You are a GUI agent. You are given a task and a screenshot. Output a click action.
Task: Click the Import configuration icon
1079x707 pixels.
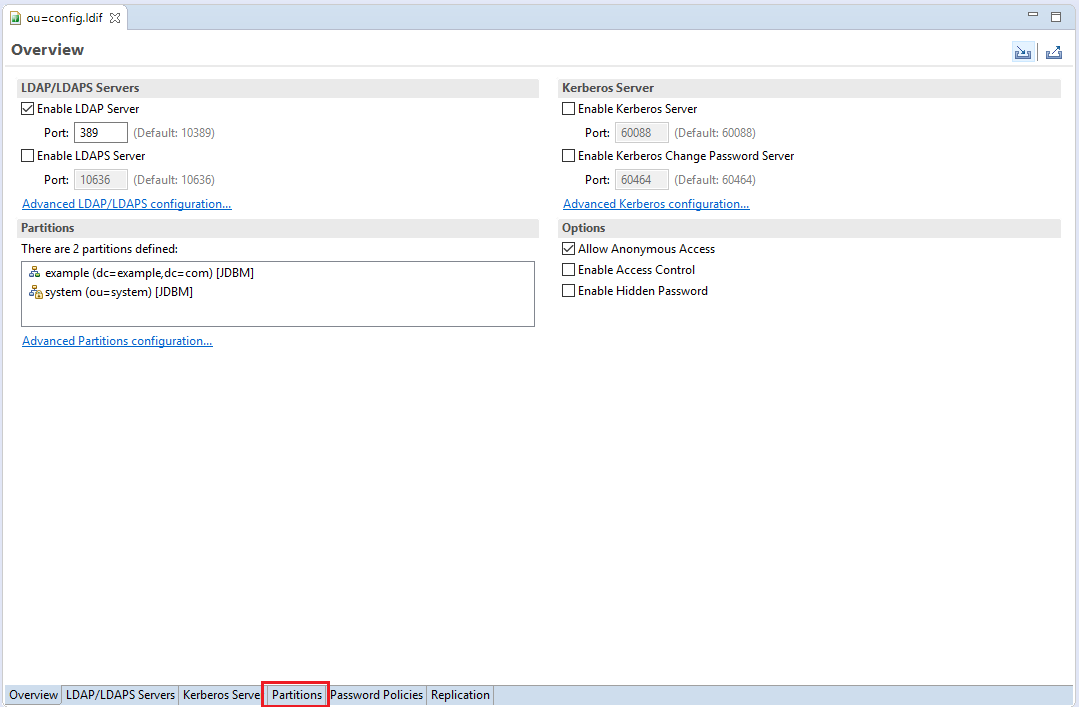pos(1022,51)
